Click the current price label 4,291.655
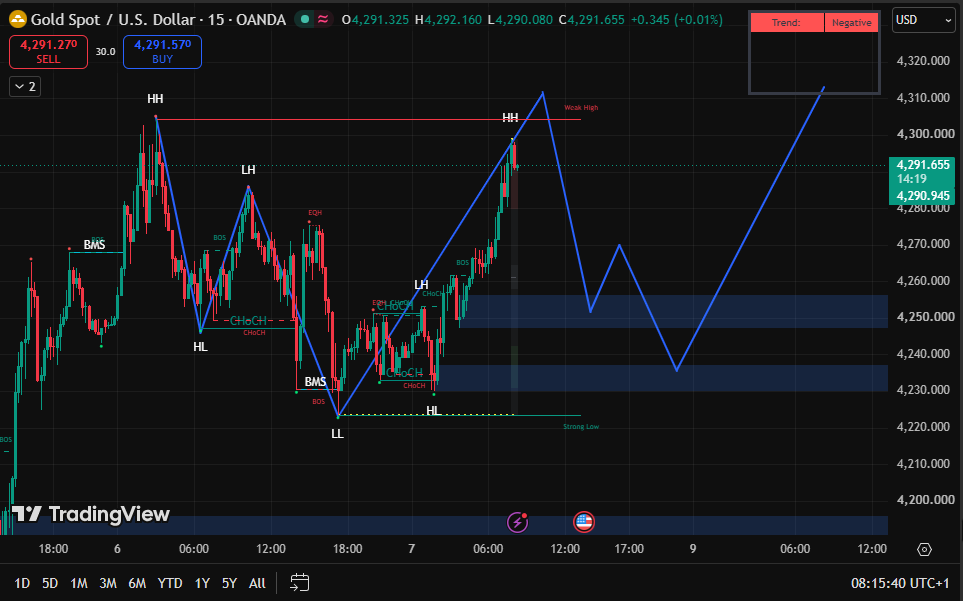This screenshot has width=963, height=601. [922, 165]
